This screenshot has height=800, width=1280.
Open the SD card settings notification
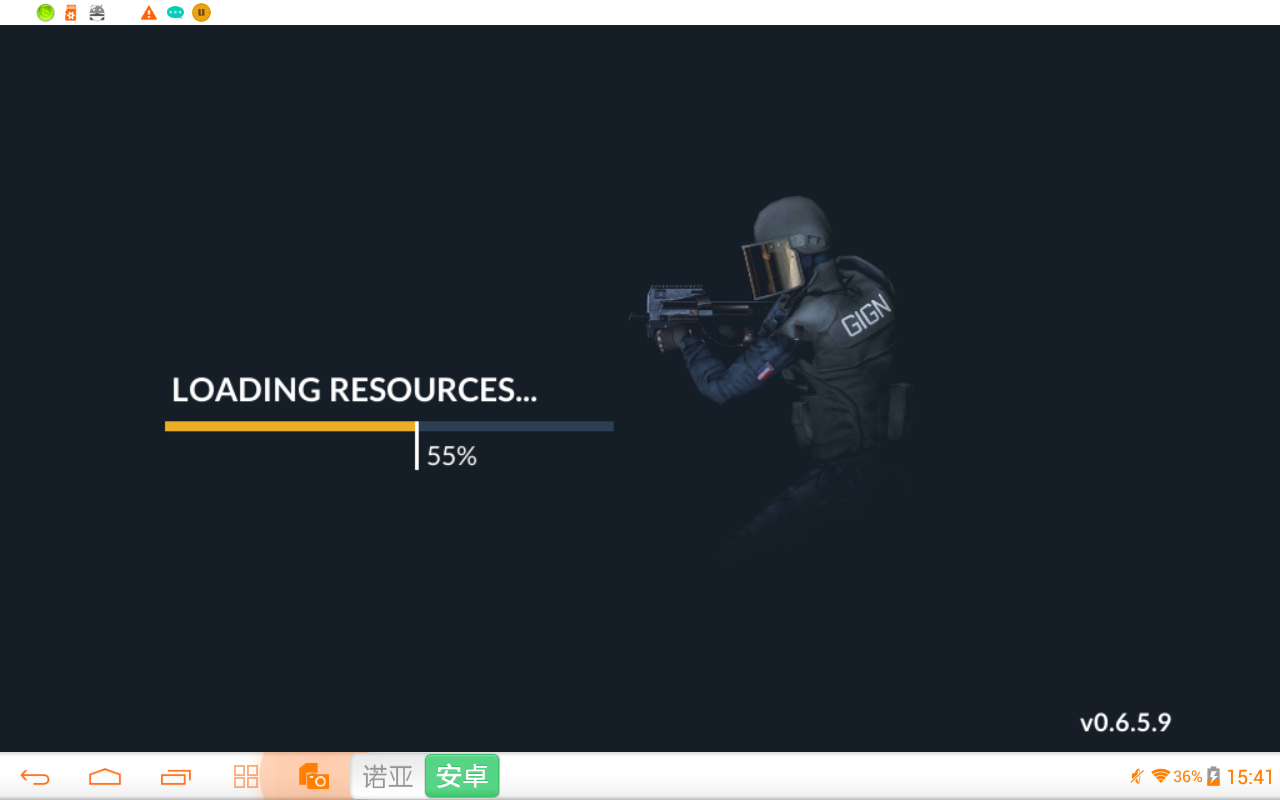coord(70,13)
